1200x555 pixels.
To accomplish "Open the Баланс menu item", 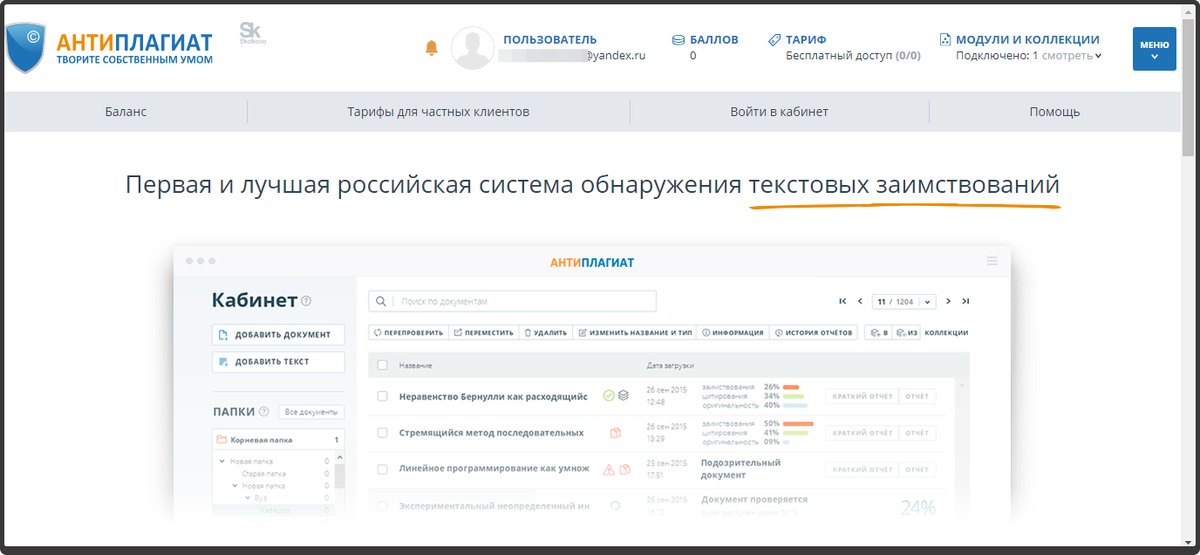I will pos(126,112).
